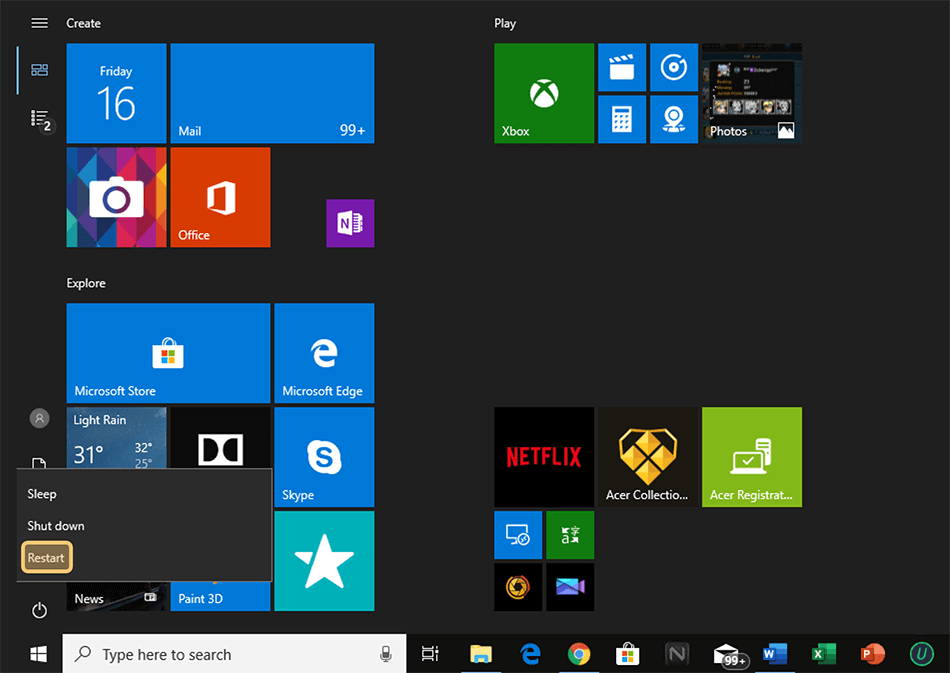Open the Office tile

tap(221, 197)
